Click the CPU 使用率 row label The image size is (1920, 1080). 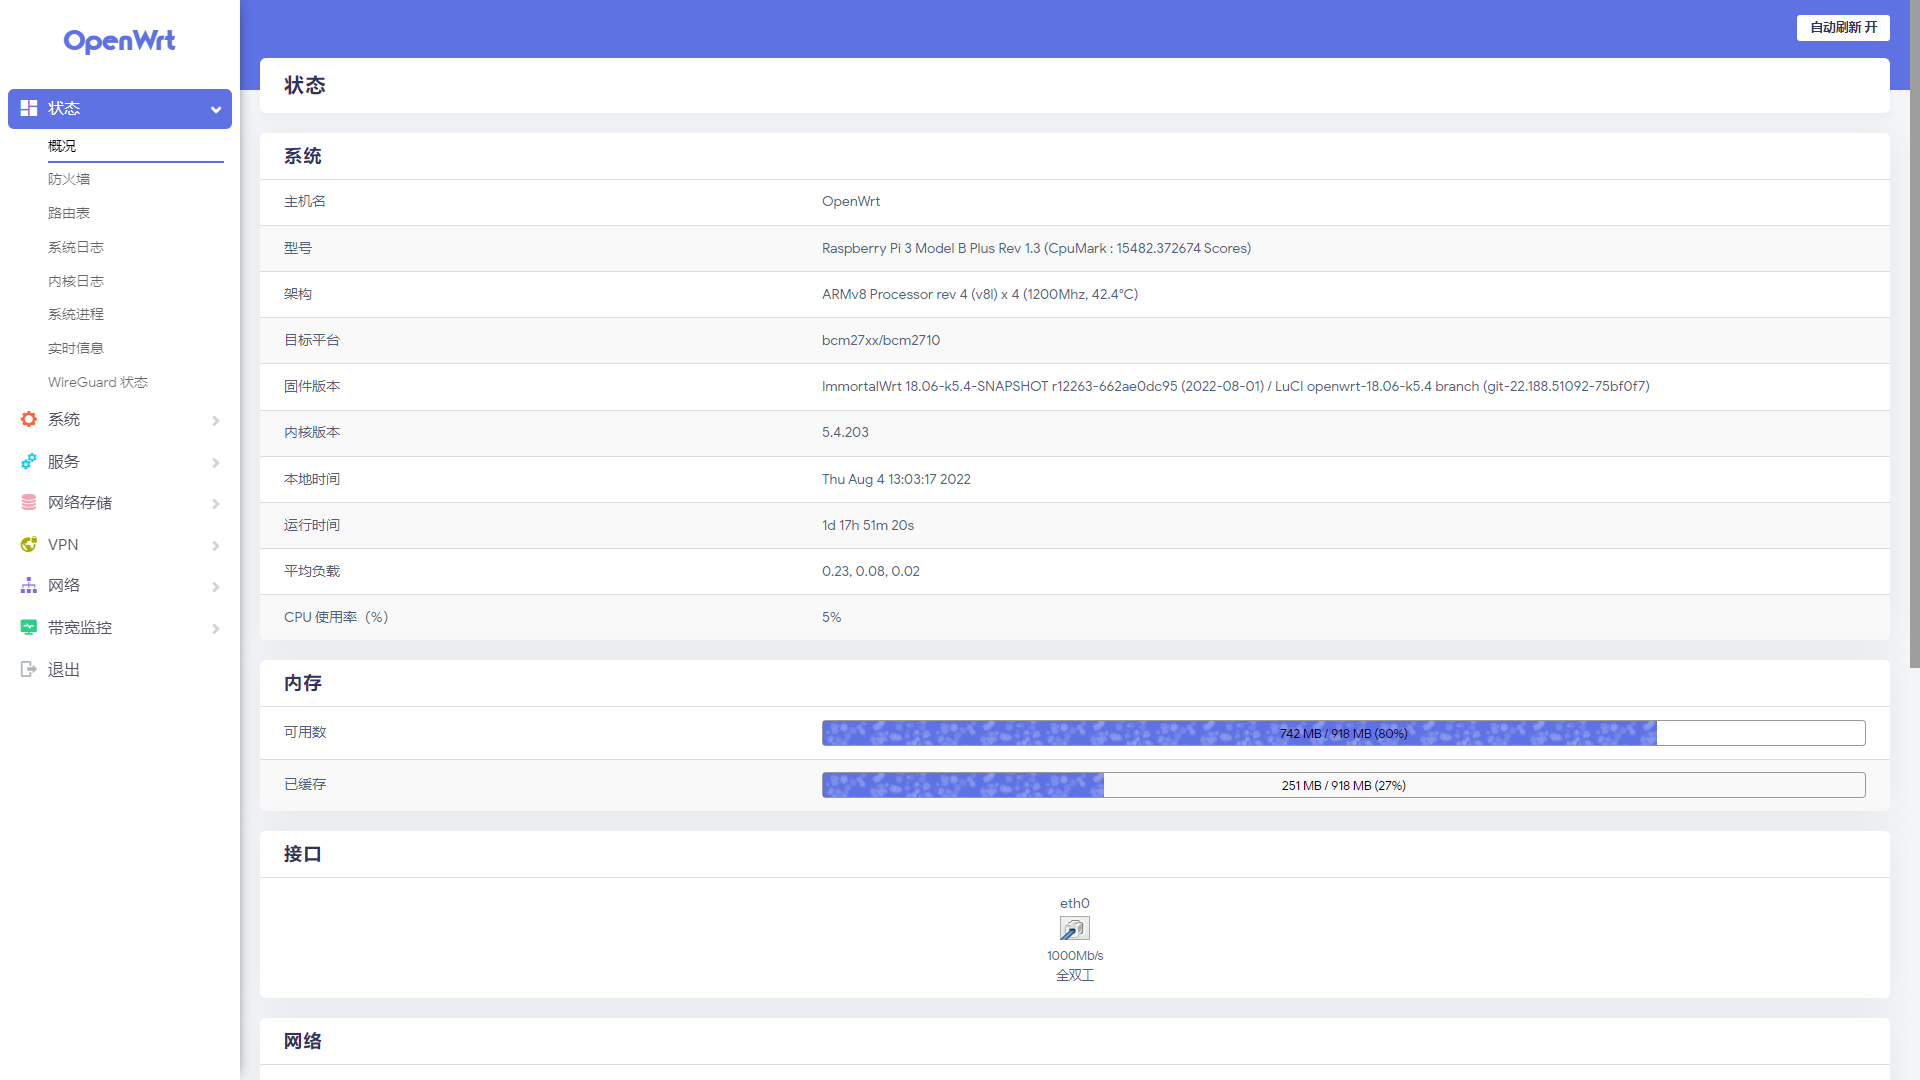tap(336, 617)
